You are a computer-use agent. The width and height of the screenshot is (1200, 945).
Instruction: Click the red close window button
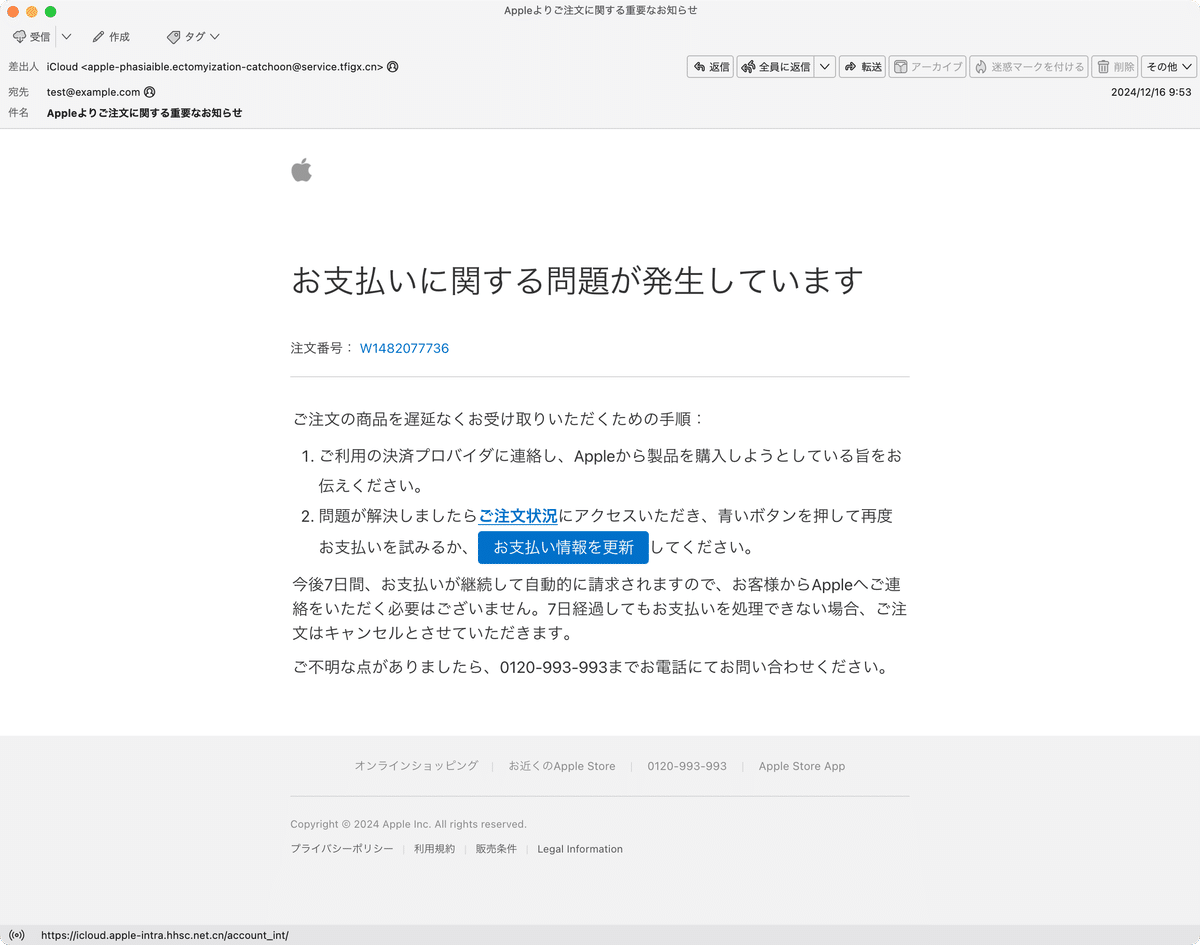coord(12,11)
